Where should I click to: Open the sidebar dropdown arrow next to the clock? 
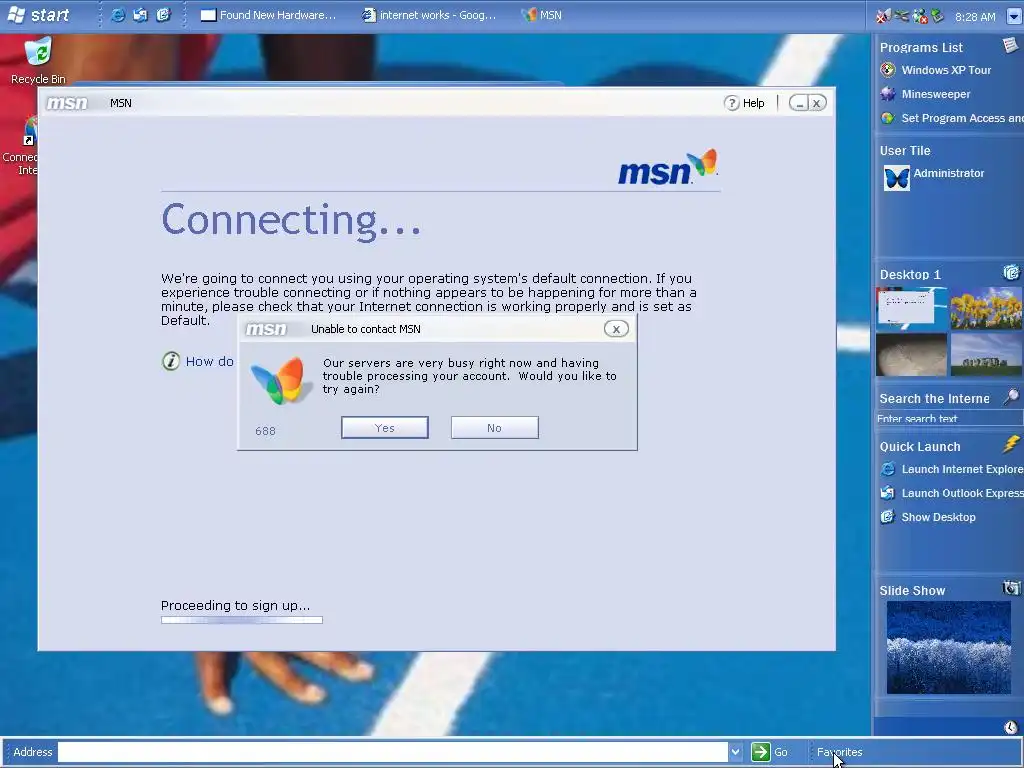point(1014,17)
